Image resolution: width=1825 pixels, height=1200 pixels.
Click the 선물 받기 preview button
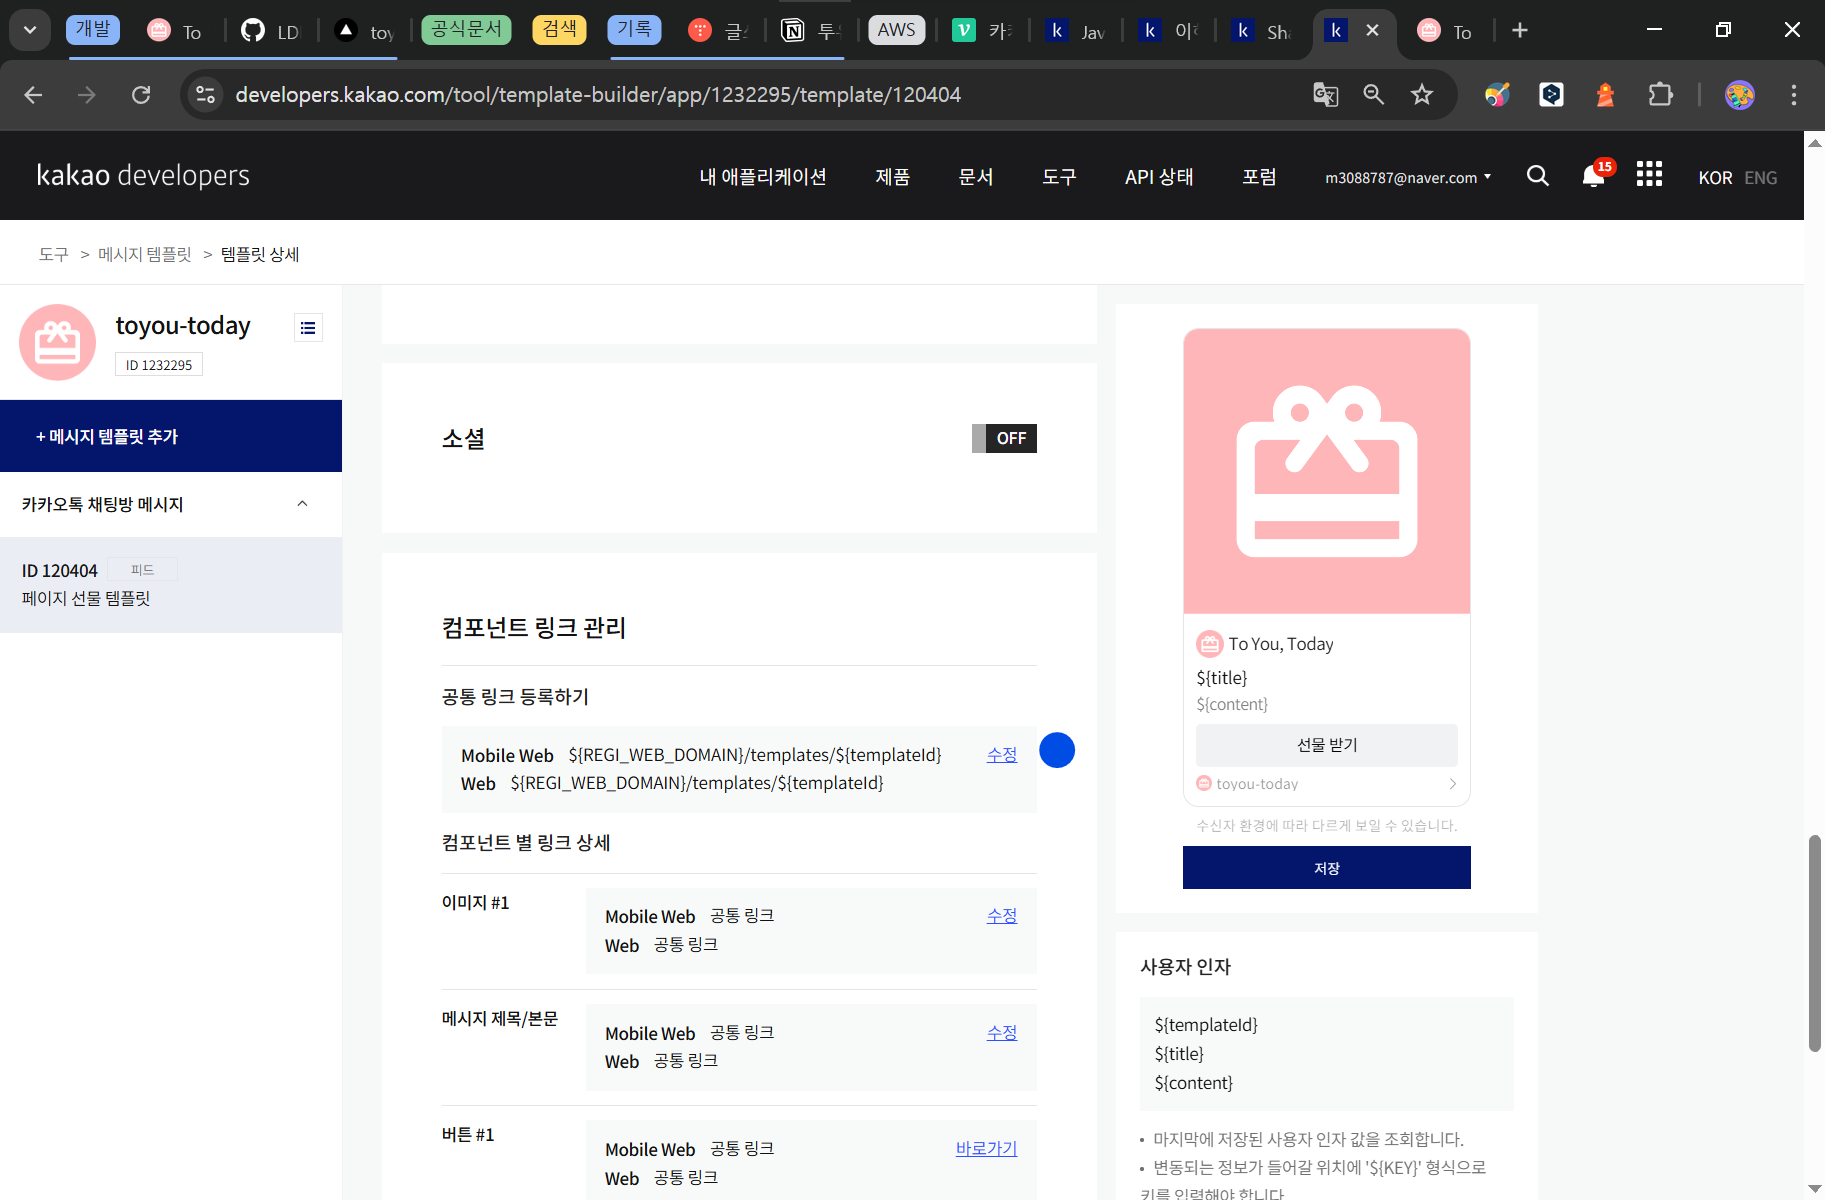click(x=1327, y=745)
